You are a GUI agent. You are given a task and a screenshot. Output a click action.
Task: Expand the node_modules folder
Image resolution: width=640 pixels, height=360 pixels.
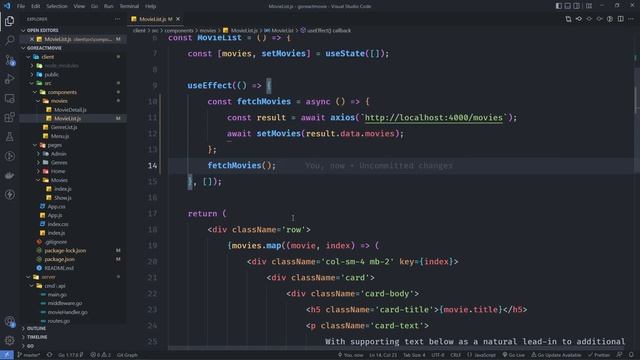72,66
